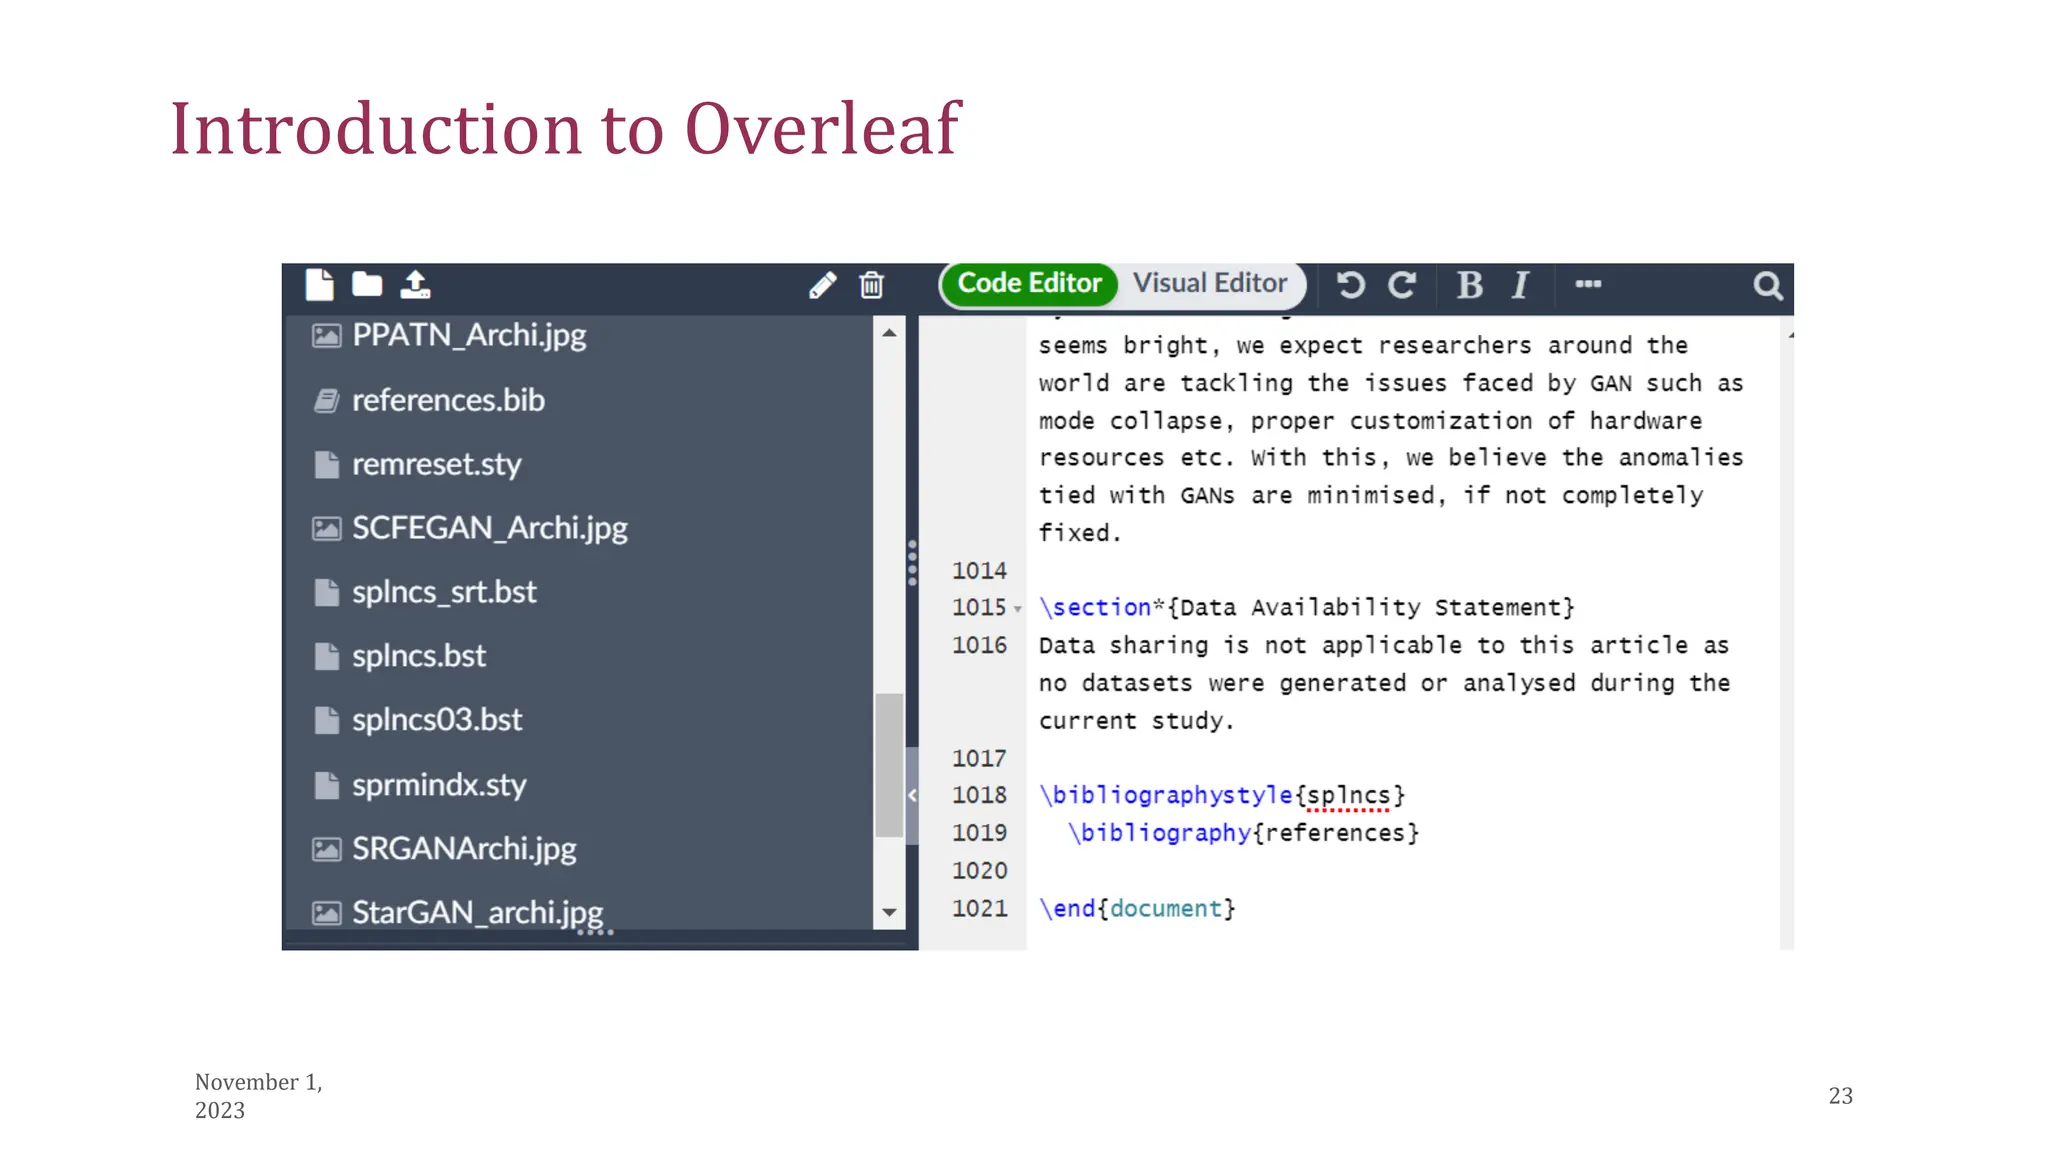Click image icon beside PPATN_Archi.jpg
Image resolution: width=2048 pixels, height=1152 pixels.
pyautogui.click(x=326, y=336)
